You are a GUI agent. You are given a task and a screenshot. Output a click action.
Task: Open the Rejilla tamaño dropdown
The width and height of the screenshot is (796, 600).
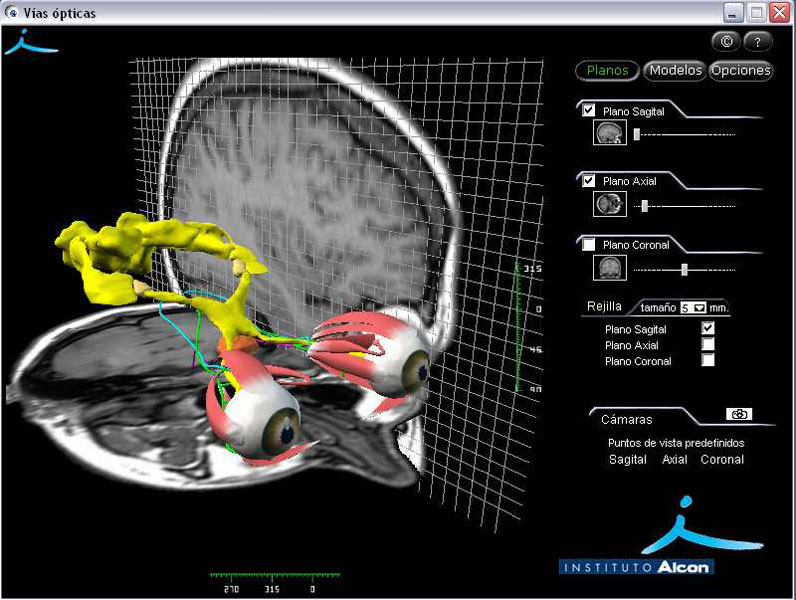693,308
